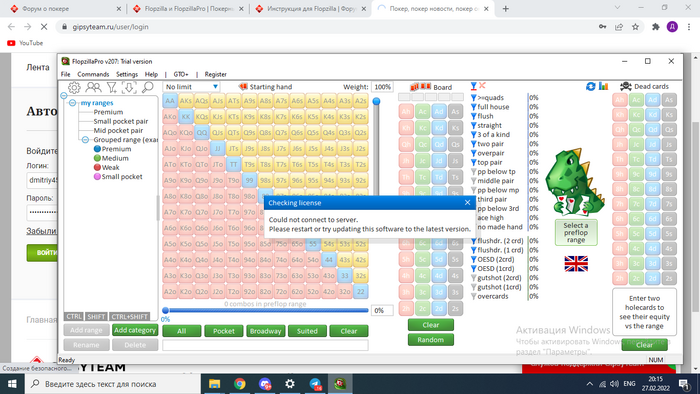Click the green All range button

(x=182, y=331)
